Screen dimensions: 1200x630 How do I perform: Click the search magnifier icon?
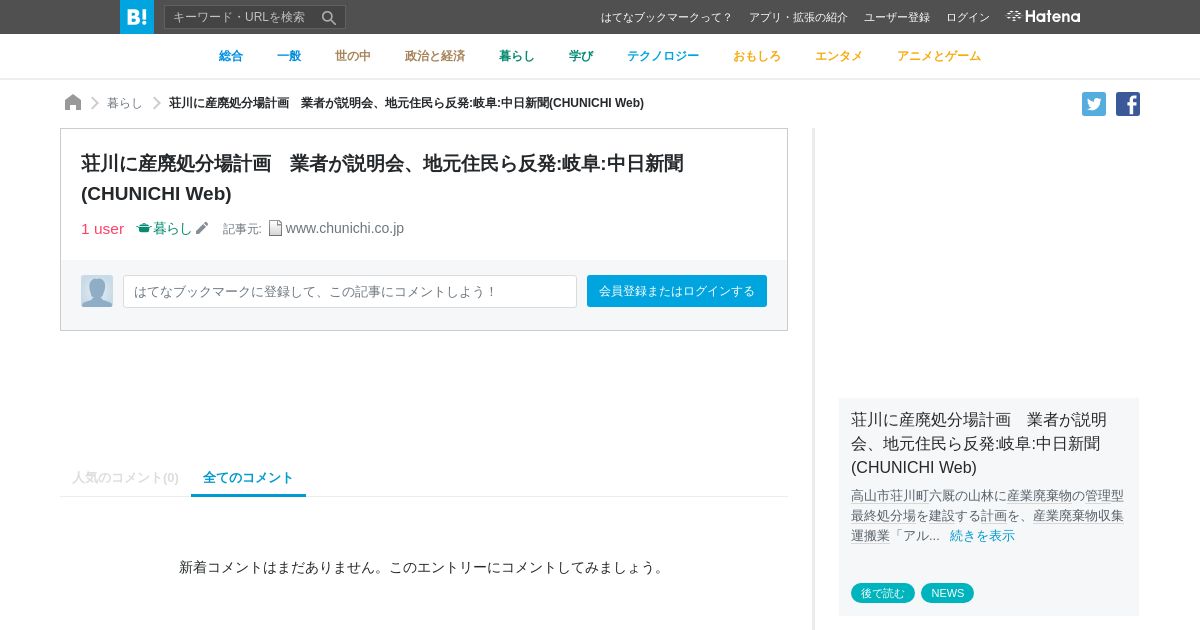coord(329,18)
